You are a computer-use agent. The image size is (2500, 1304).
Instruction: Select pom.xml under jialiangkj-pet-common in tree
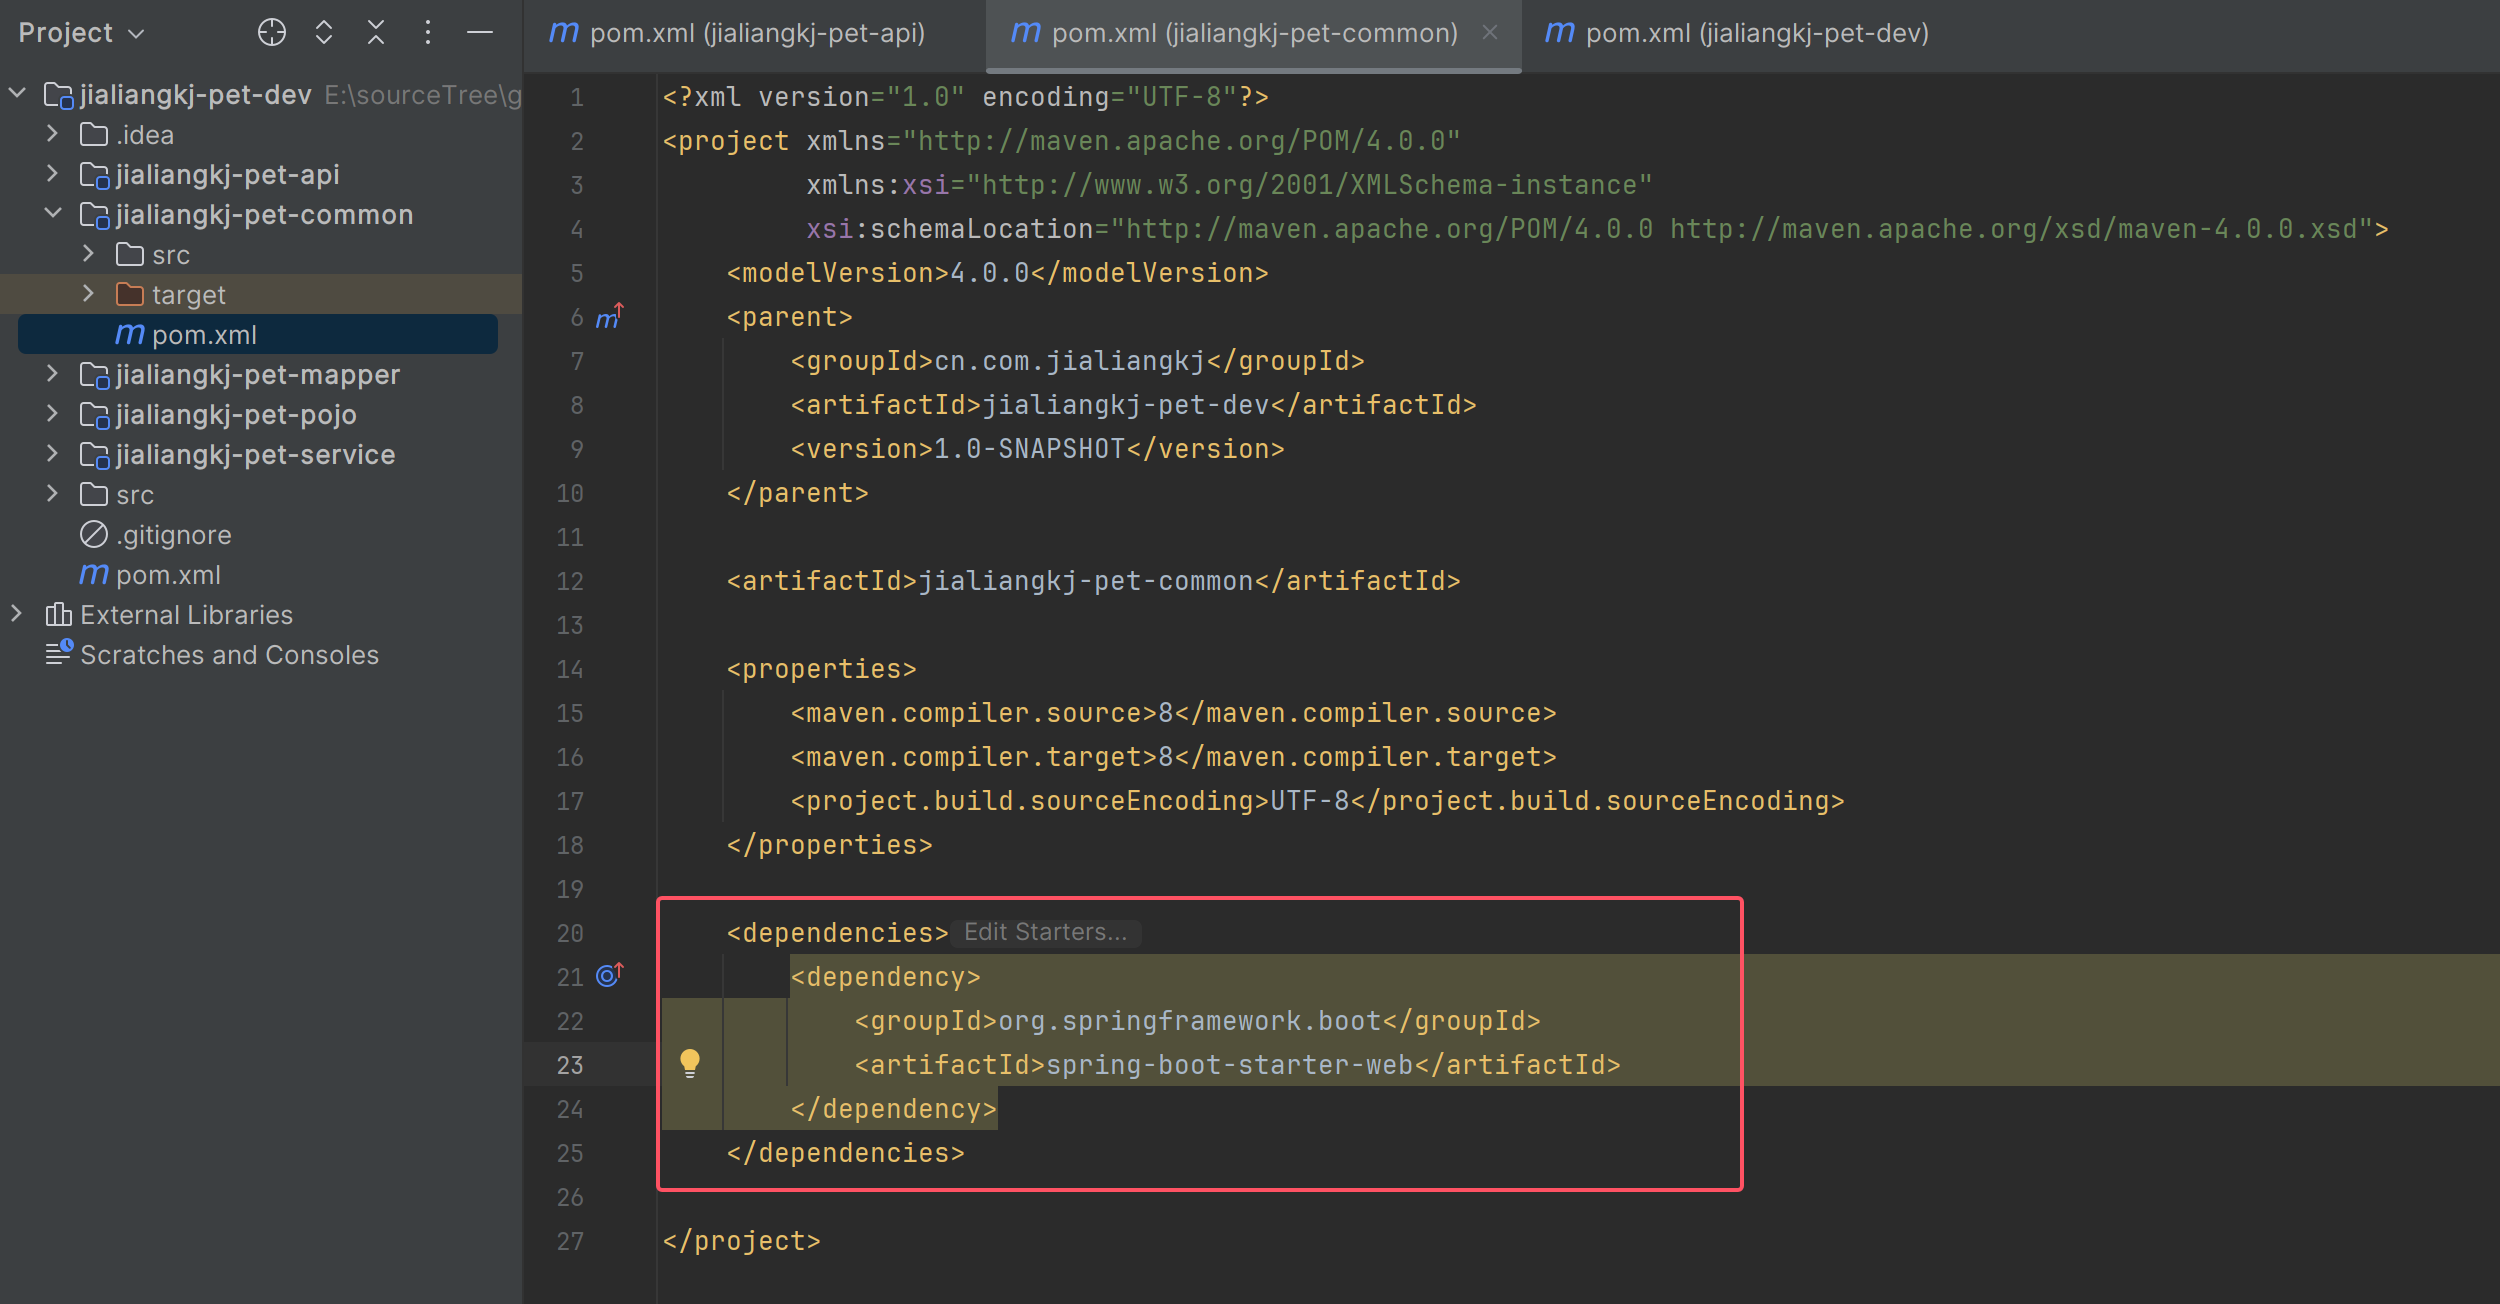pos(258,334)
